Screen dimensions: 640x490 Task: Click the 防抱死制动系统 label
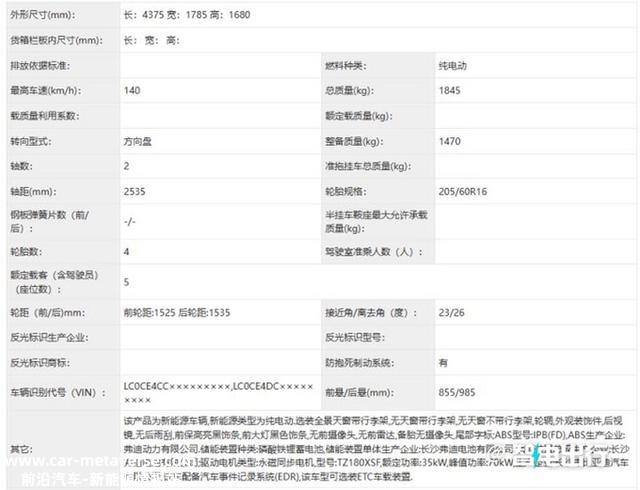359,363
